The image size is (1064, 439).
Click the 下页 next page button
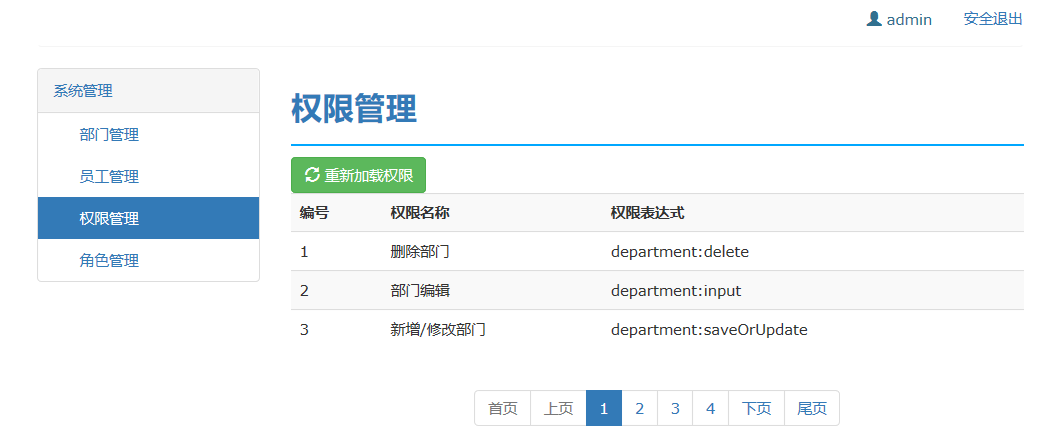(x=757, y=408)
